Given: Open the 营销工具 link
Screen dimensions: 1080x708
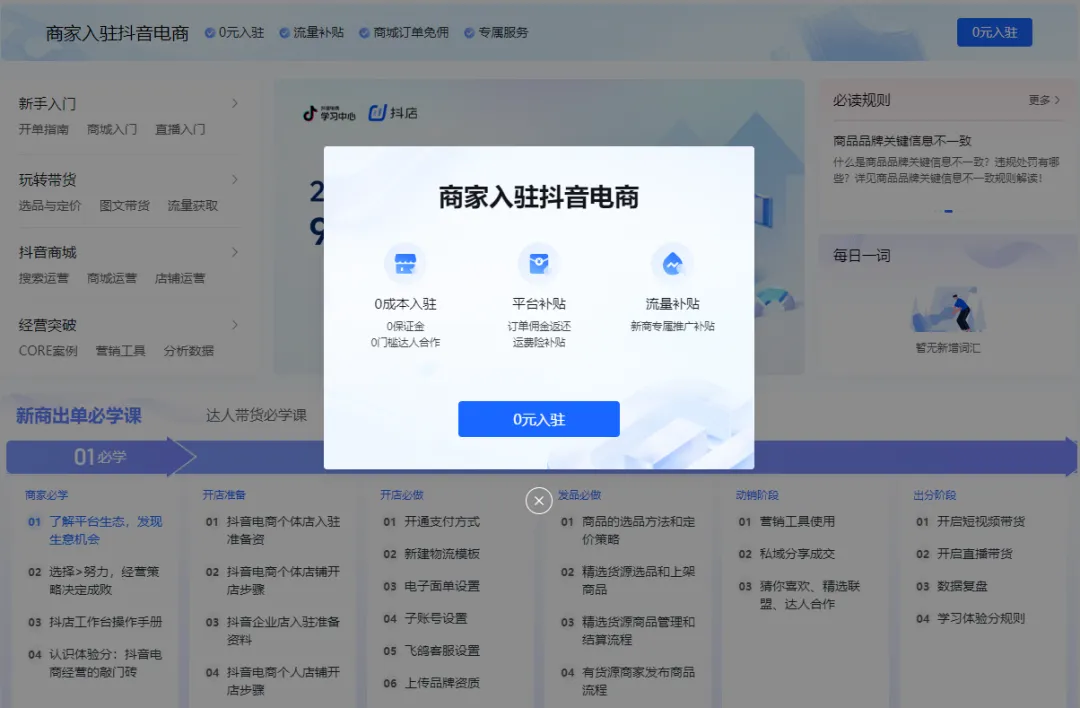Looking at the screenshot, I should (x=120, y=351).
